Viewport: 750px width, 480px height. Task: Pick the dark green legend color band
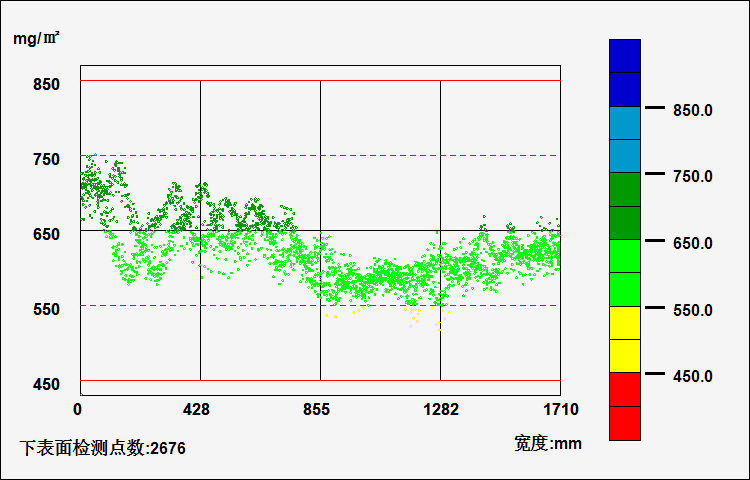pyautogui.click(x=624, y=206)
